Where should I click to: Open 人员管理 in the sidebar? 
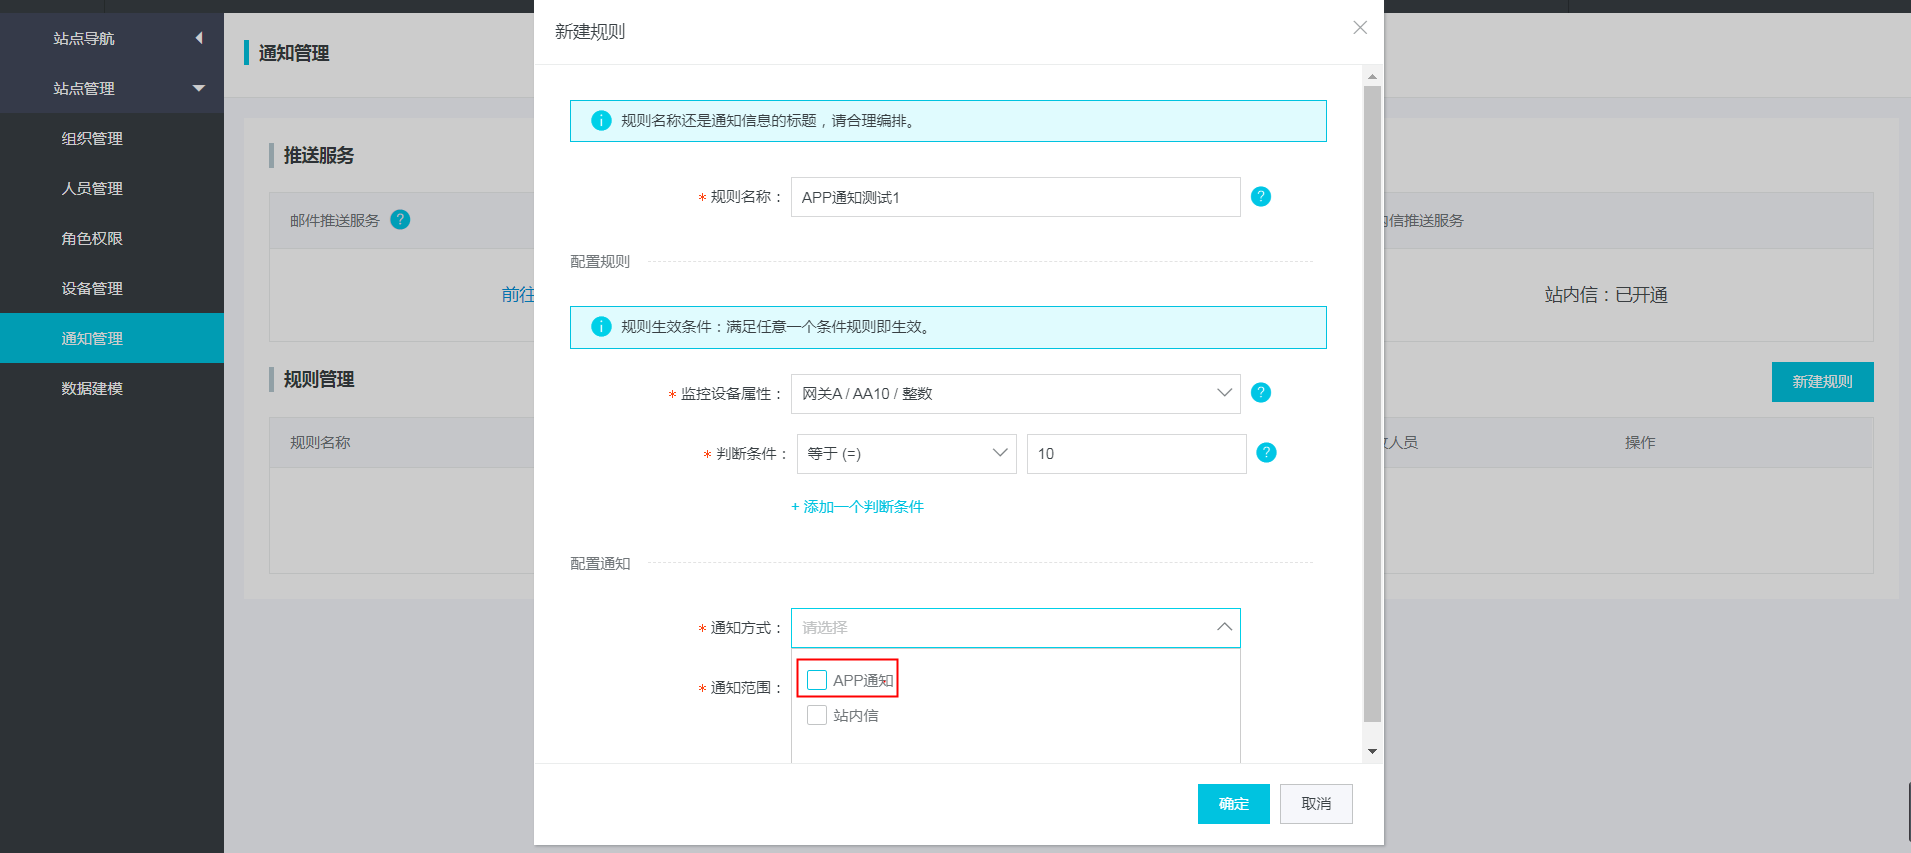[112, 188]
